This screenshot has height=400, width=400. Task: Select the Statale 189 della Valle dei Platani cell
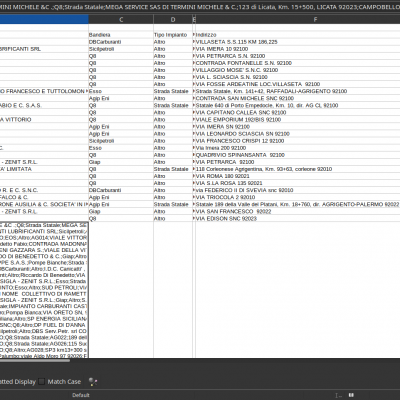[298, 204]
